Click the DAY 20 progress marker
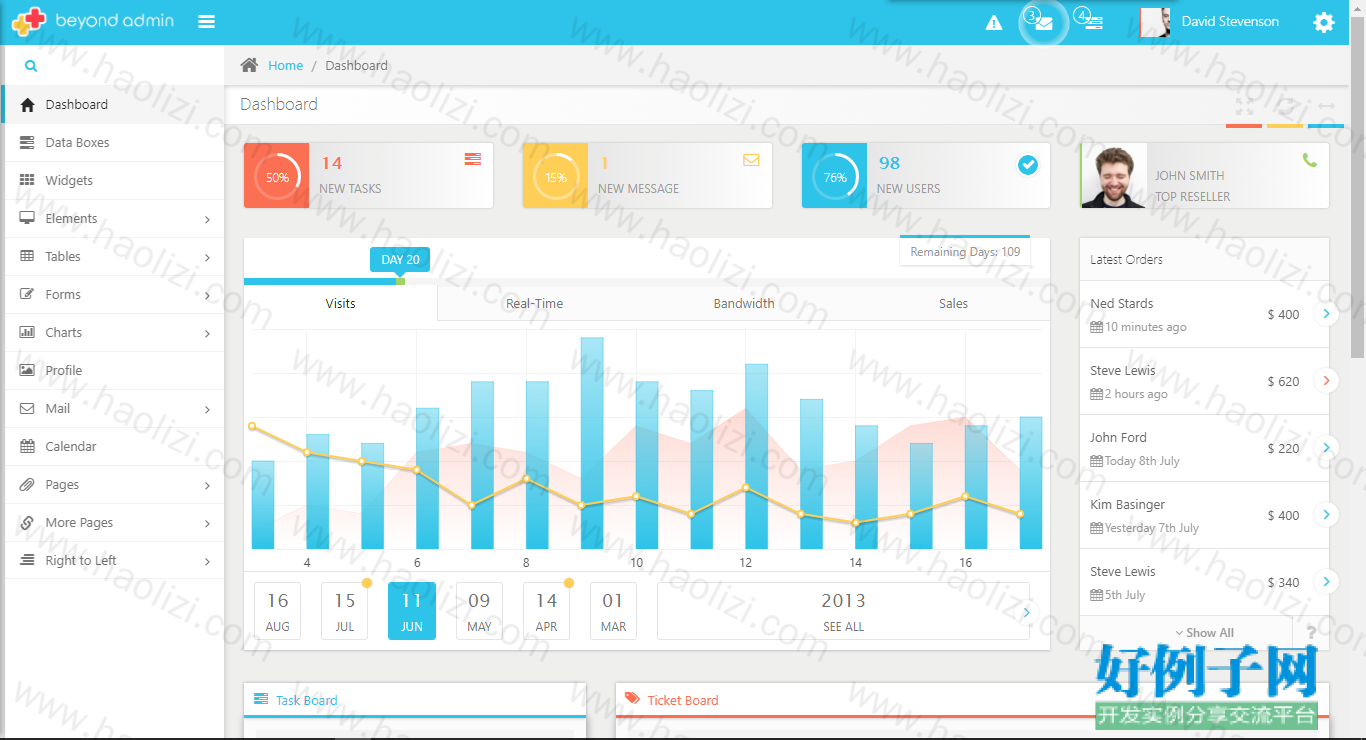The width and height of the screenshot is (1366, 740). pyautogui.click(x=400, y=260)
